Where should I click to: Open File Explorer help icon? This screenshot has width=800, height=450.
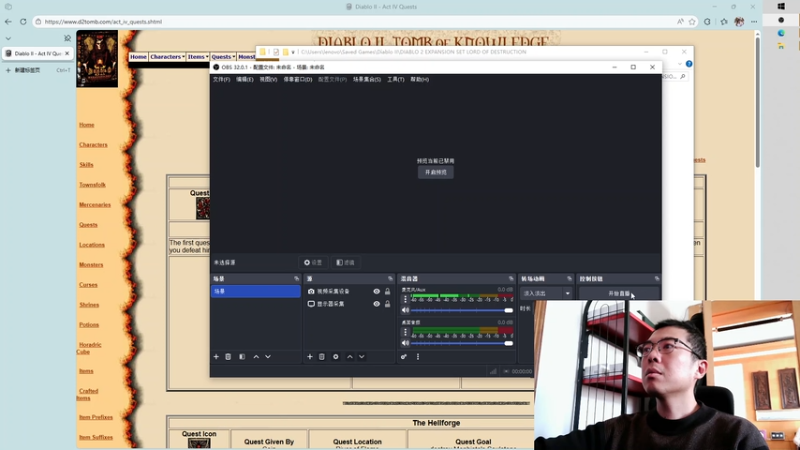point(689,64)
